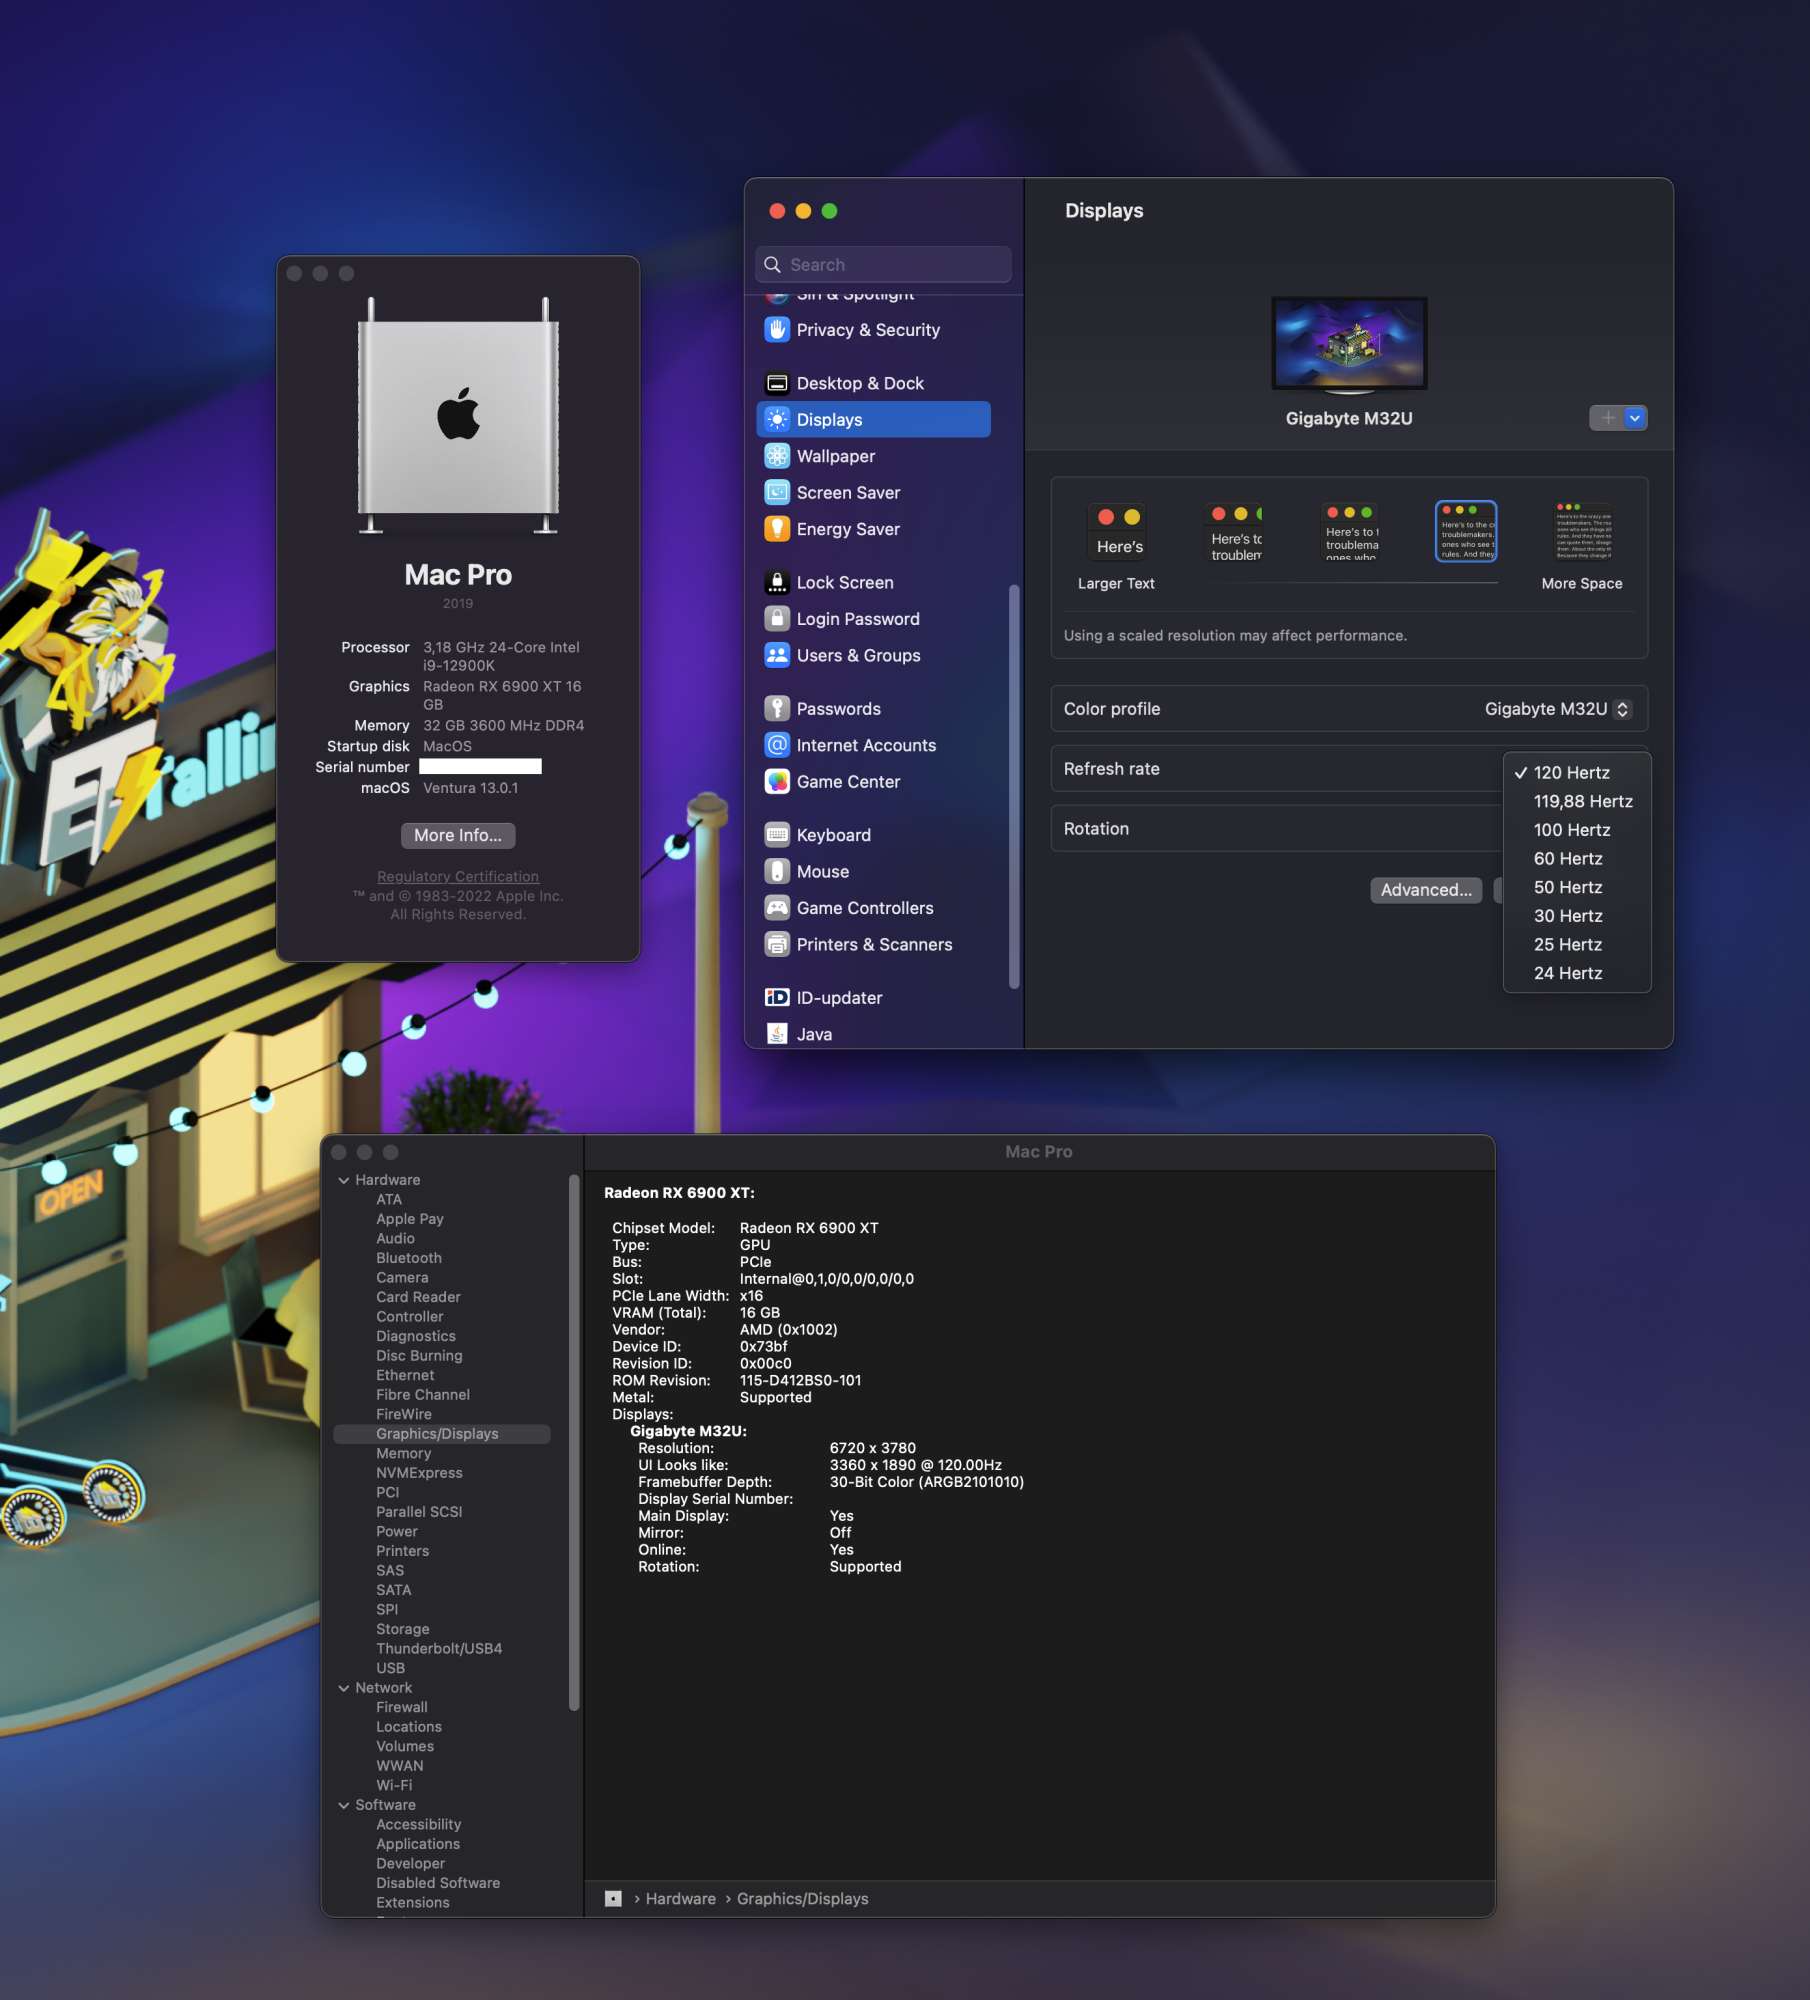
Task: Click the Keyboard icon in sidebar
Action: [777, 835]
